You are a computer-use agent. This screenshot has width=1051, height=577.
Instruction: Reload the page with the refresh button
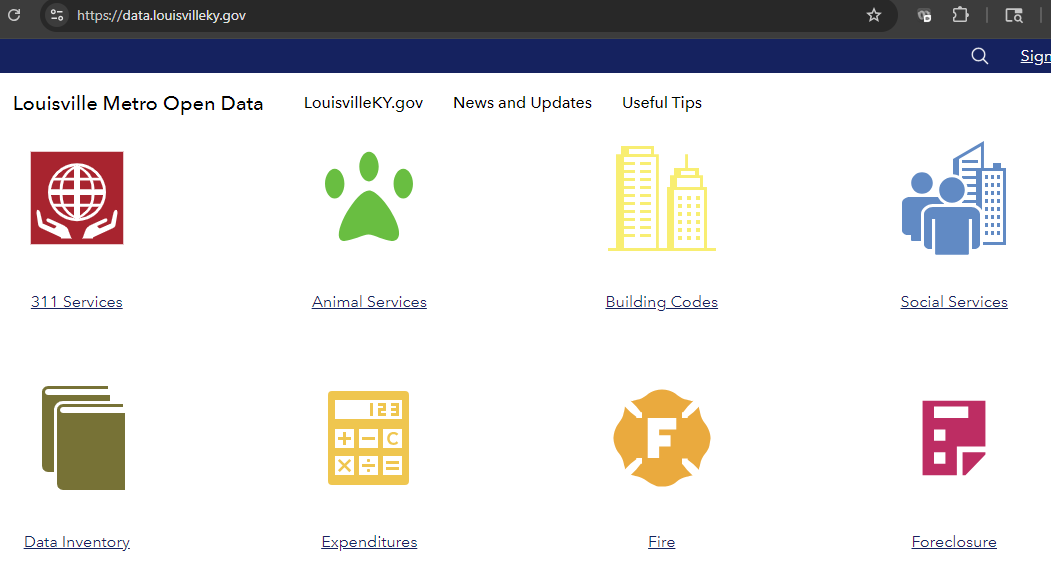click(x=14, y=15)
